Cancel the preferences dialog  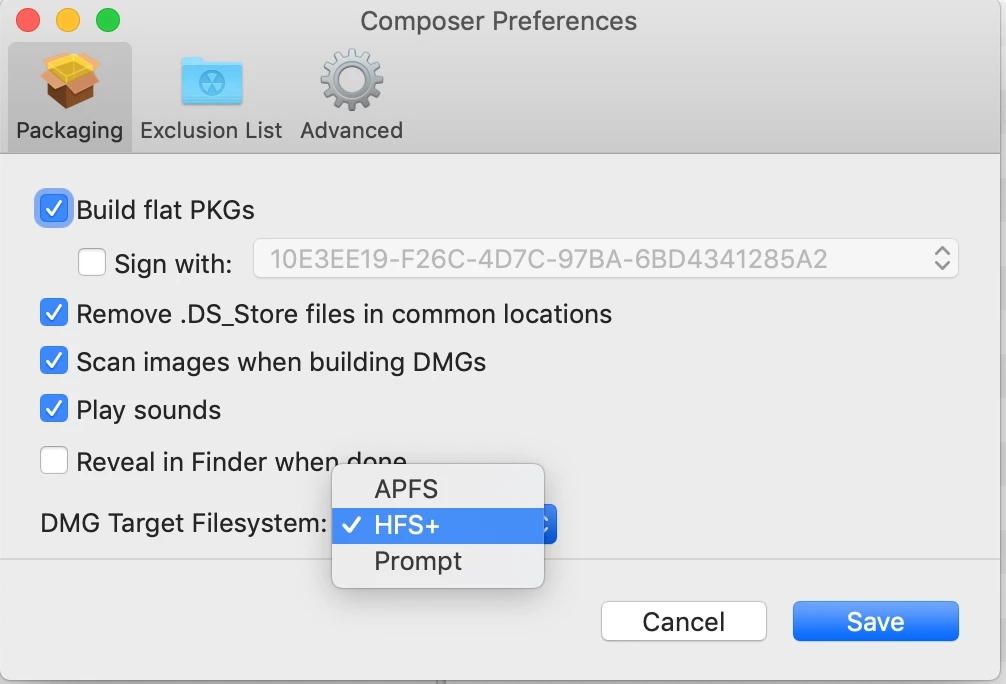point(684,621)
